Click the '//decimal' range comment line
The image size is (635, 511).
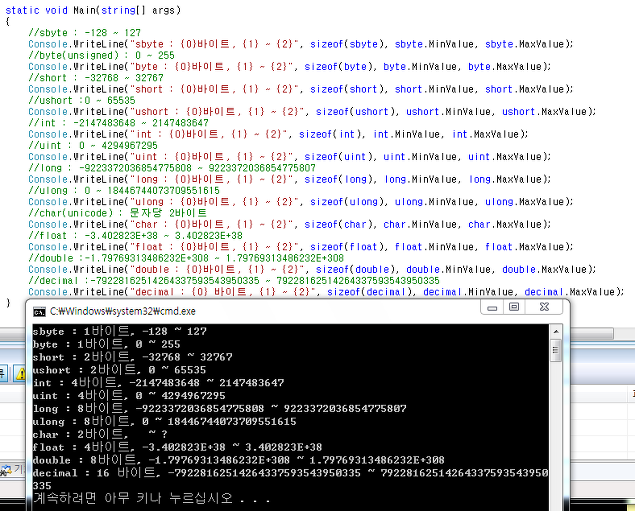(x=234, y=281)
